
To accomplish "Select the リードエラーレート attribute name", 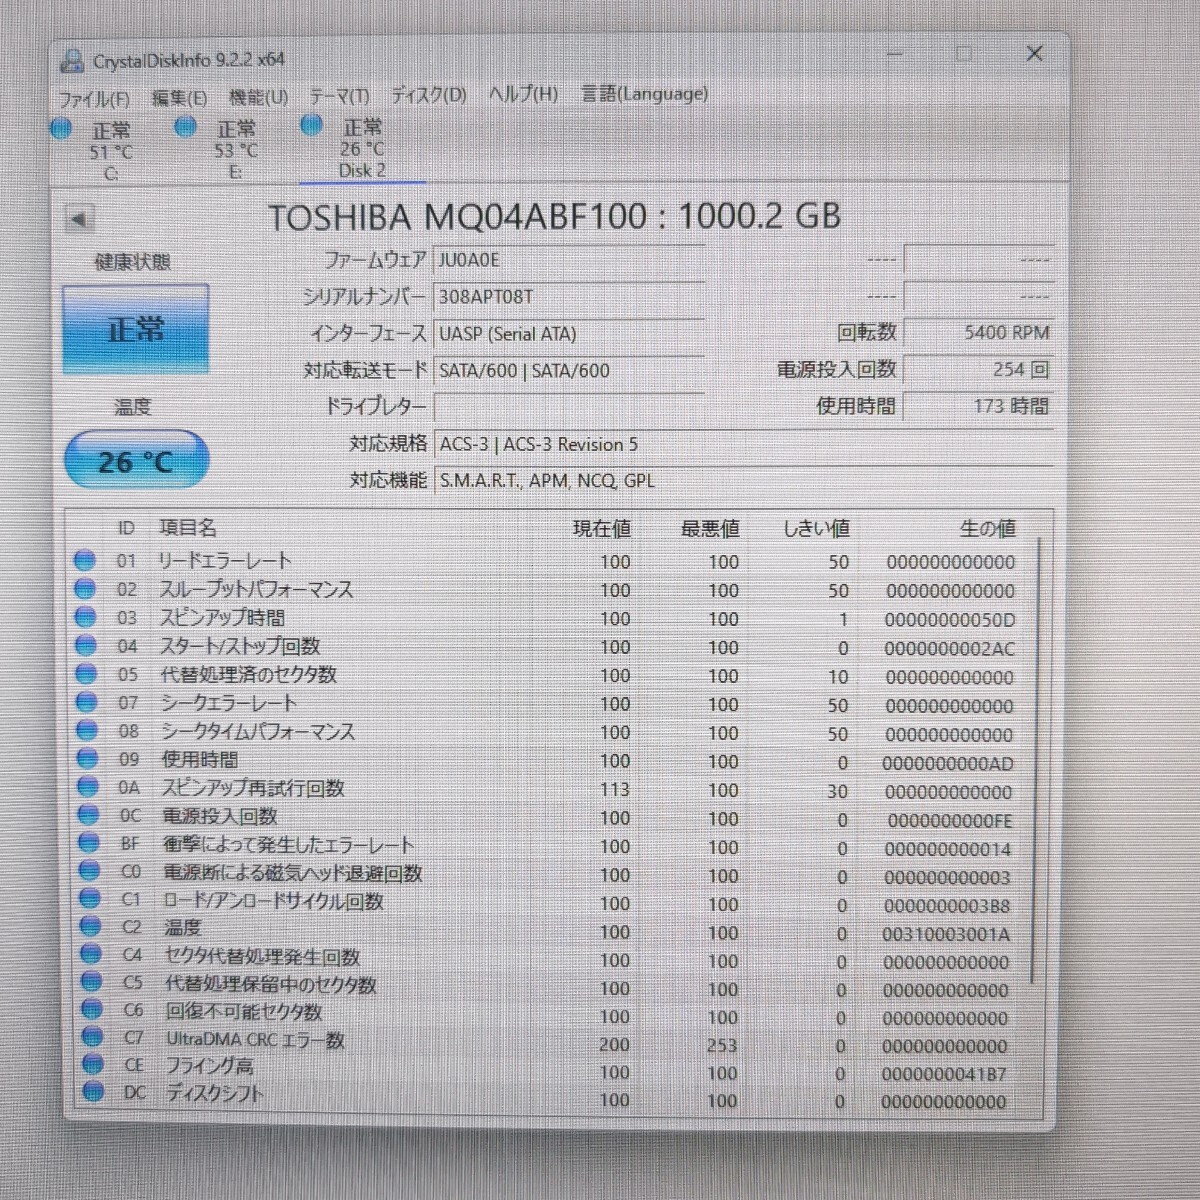I will [x=225, y=561].
